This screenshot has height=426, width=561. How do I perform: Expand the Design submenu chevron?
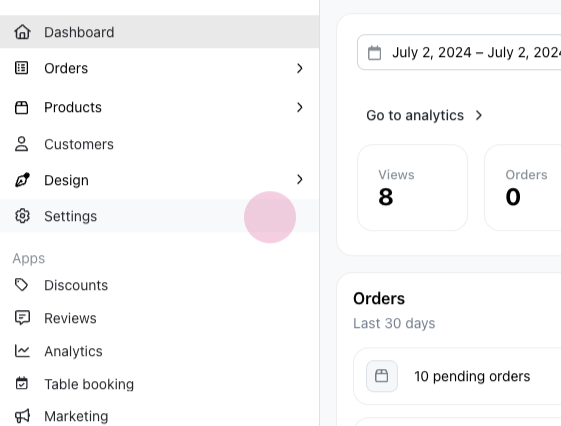click(300, 179)
